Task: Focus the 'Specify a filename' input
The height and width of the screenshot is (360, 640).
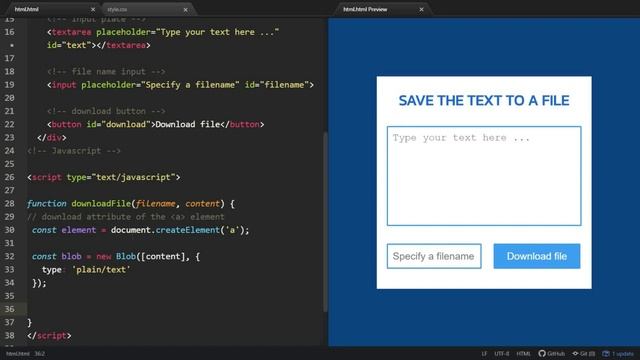Action: [x=434, y=256]
